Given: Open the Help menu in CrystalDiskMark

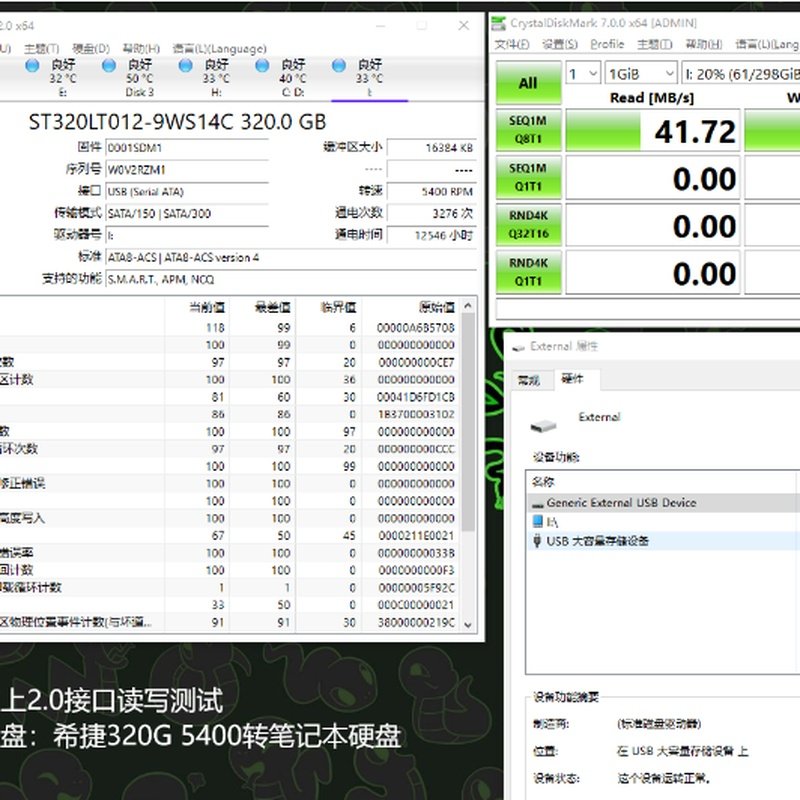Looking at the screenshot, I should tap(704, 44).
